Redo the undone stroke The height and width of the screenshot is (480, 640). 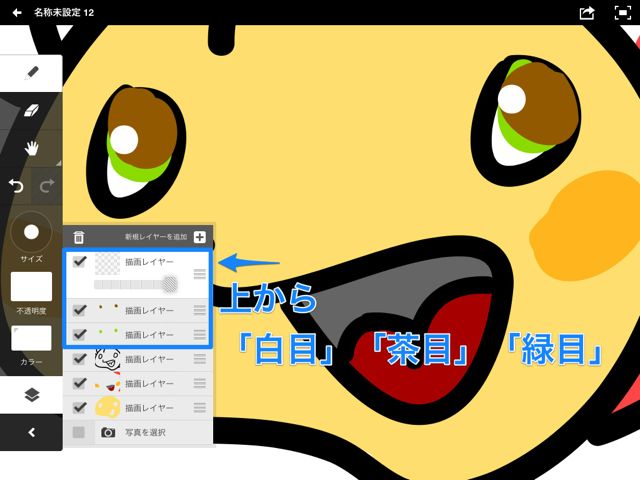47,186
